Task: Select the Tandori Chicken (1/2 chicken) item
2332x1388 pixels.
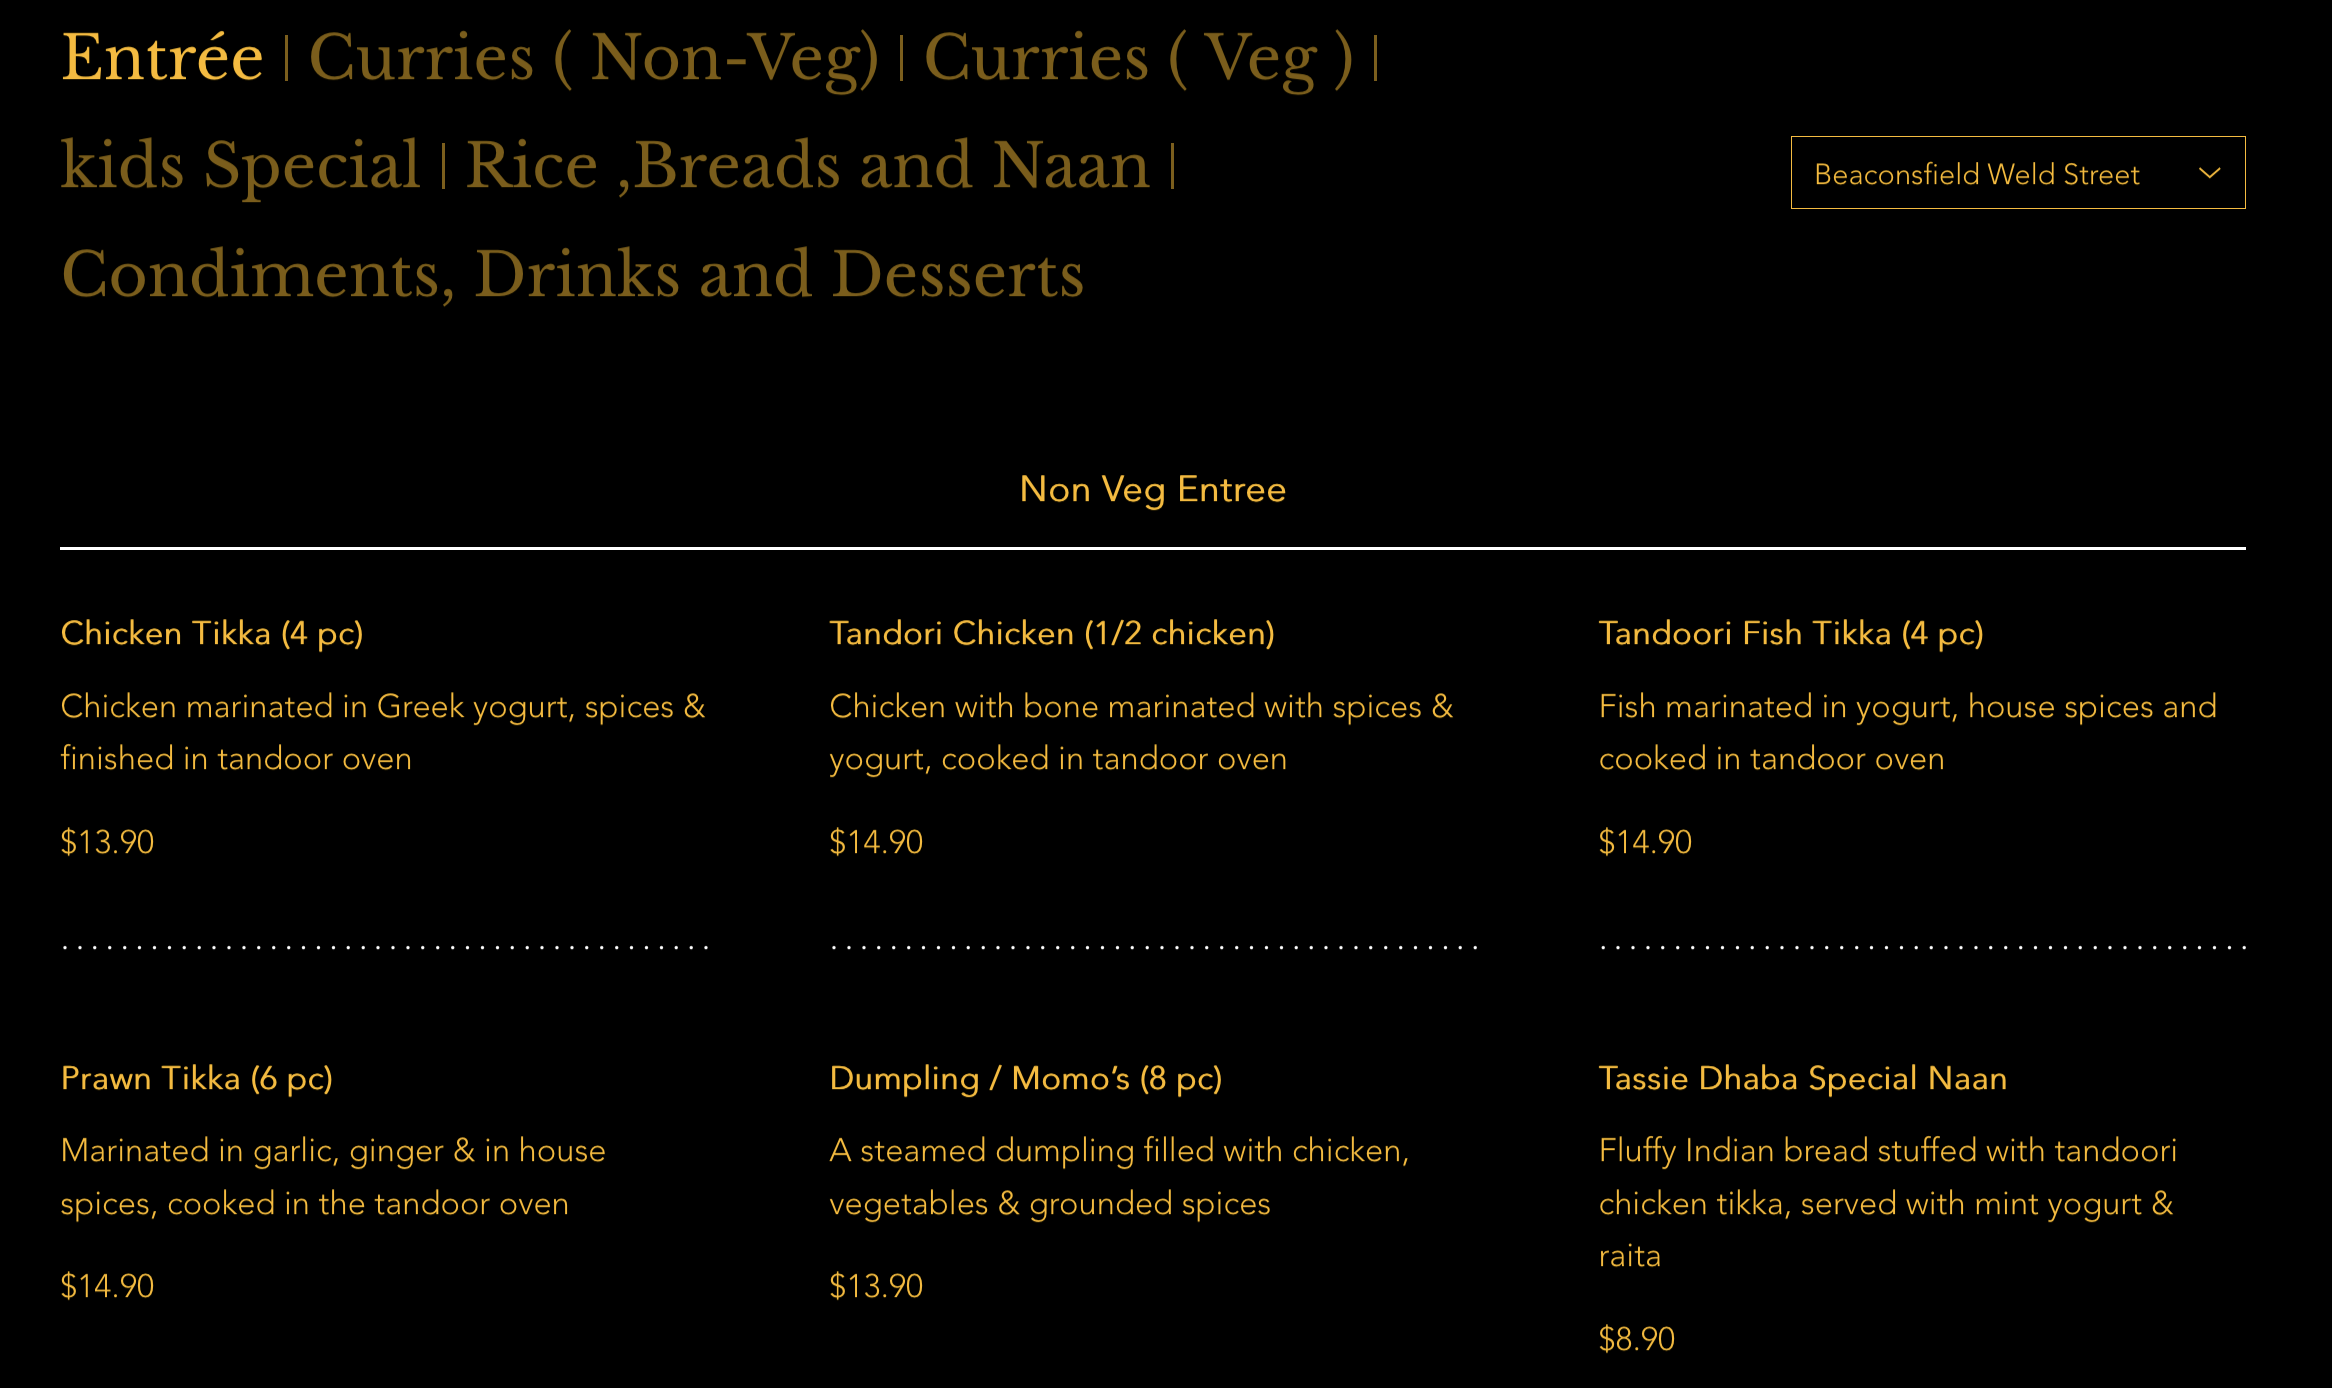Action: (1052, 633)
